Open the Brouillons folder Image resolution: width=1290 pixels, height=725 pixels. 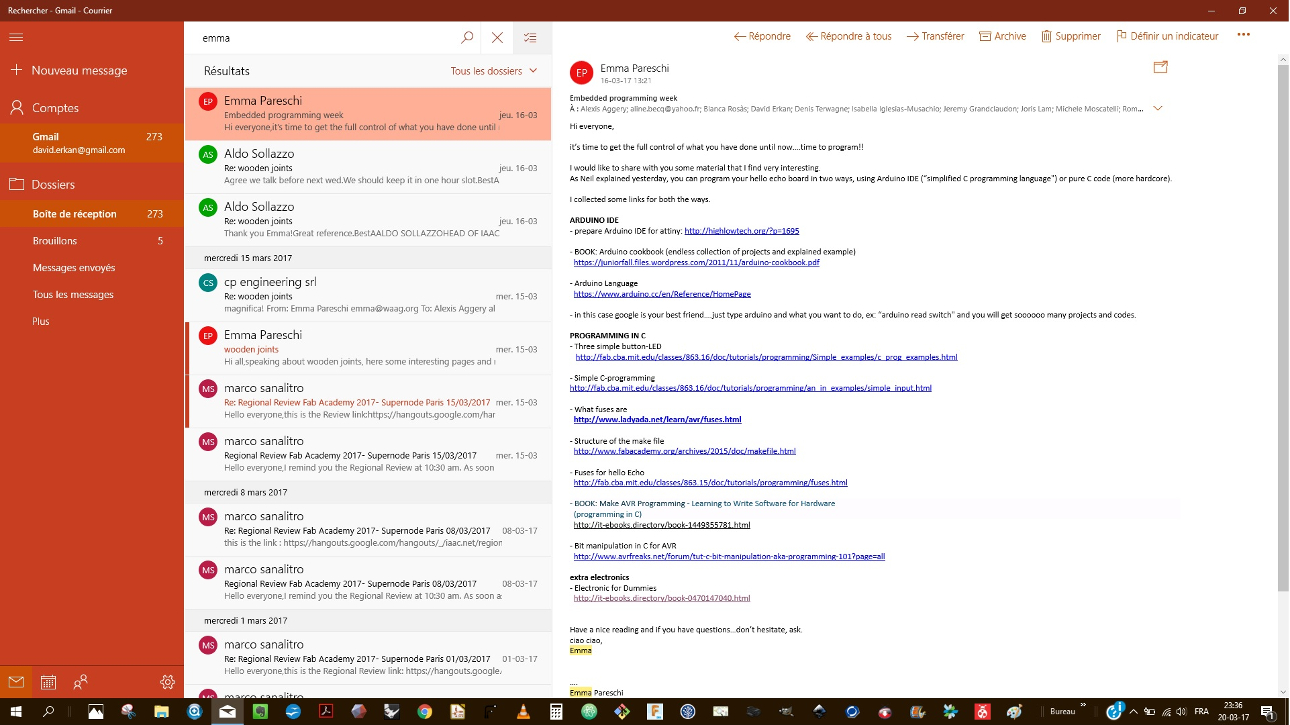pyautogui.click(x=92, y=241)
